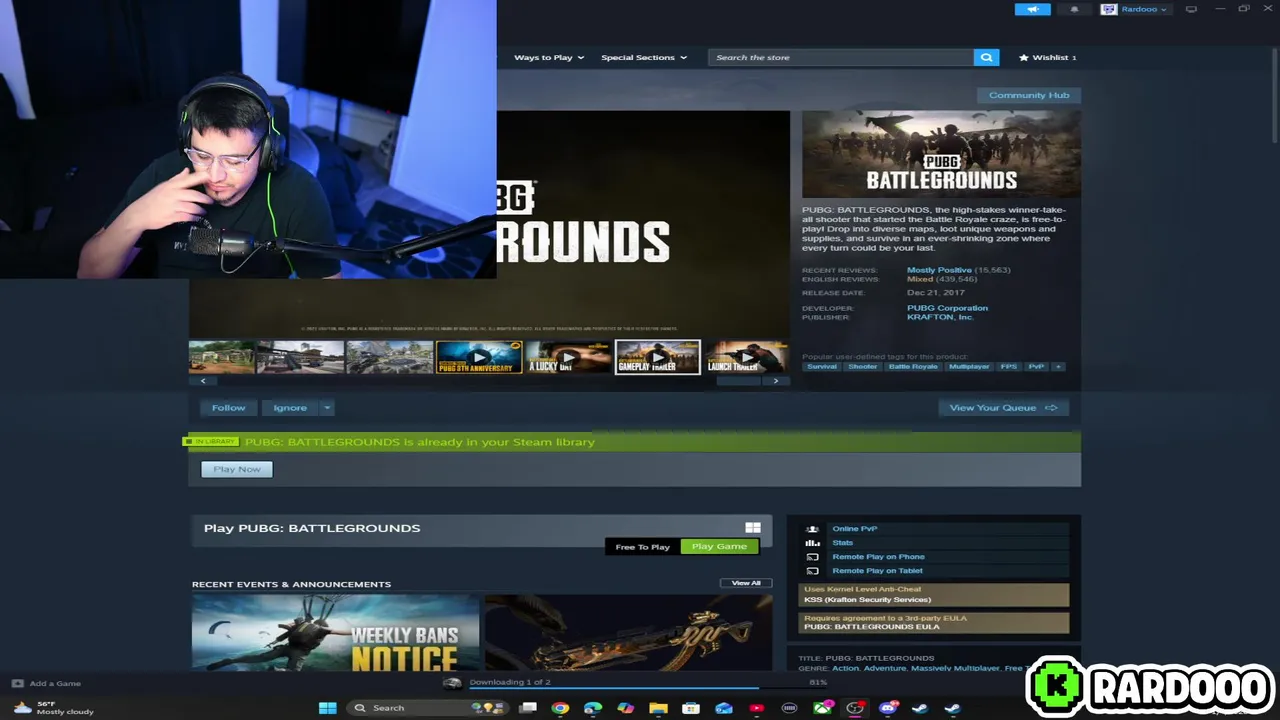Click the store search magnifier button
Screen dimensions: 1280x720
(986, 57)
